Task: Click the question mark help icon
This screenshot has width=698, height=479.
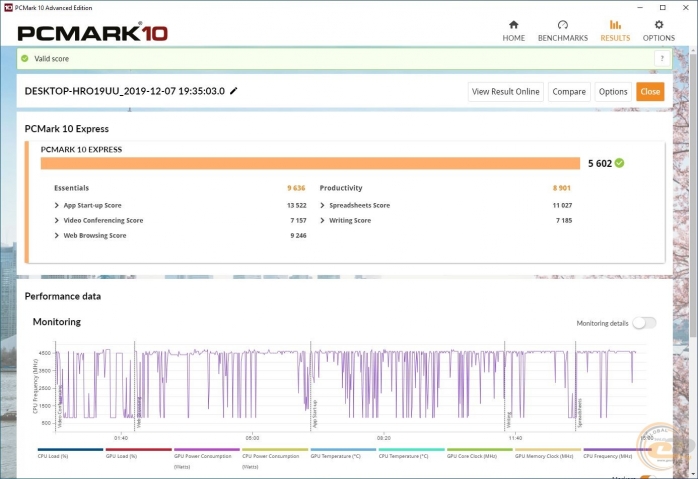Action: tap(662, 58)
